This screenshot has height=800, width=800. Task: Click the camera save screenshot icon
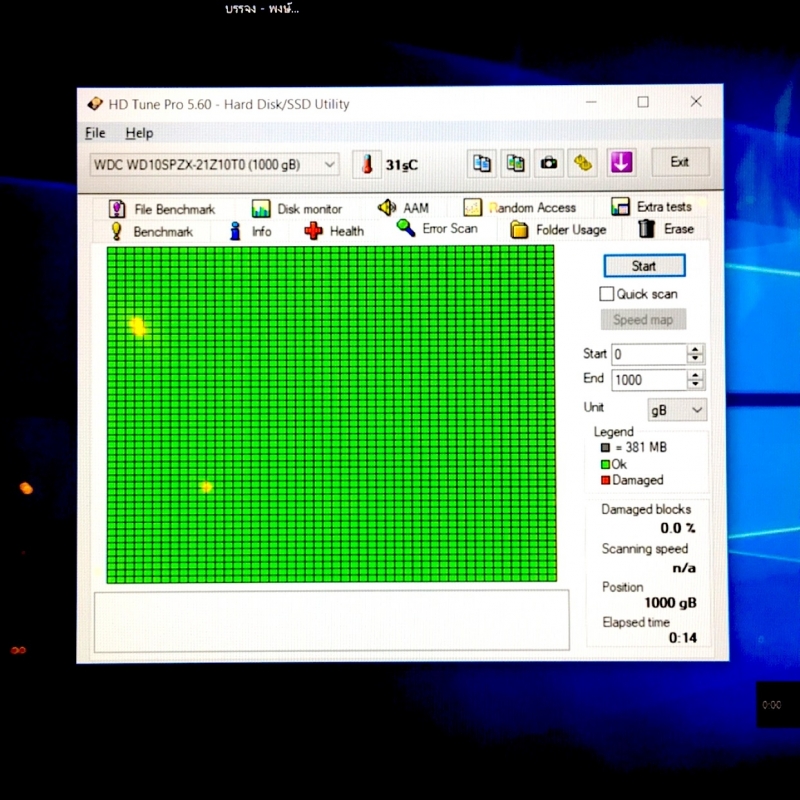pos(549,163)
